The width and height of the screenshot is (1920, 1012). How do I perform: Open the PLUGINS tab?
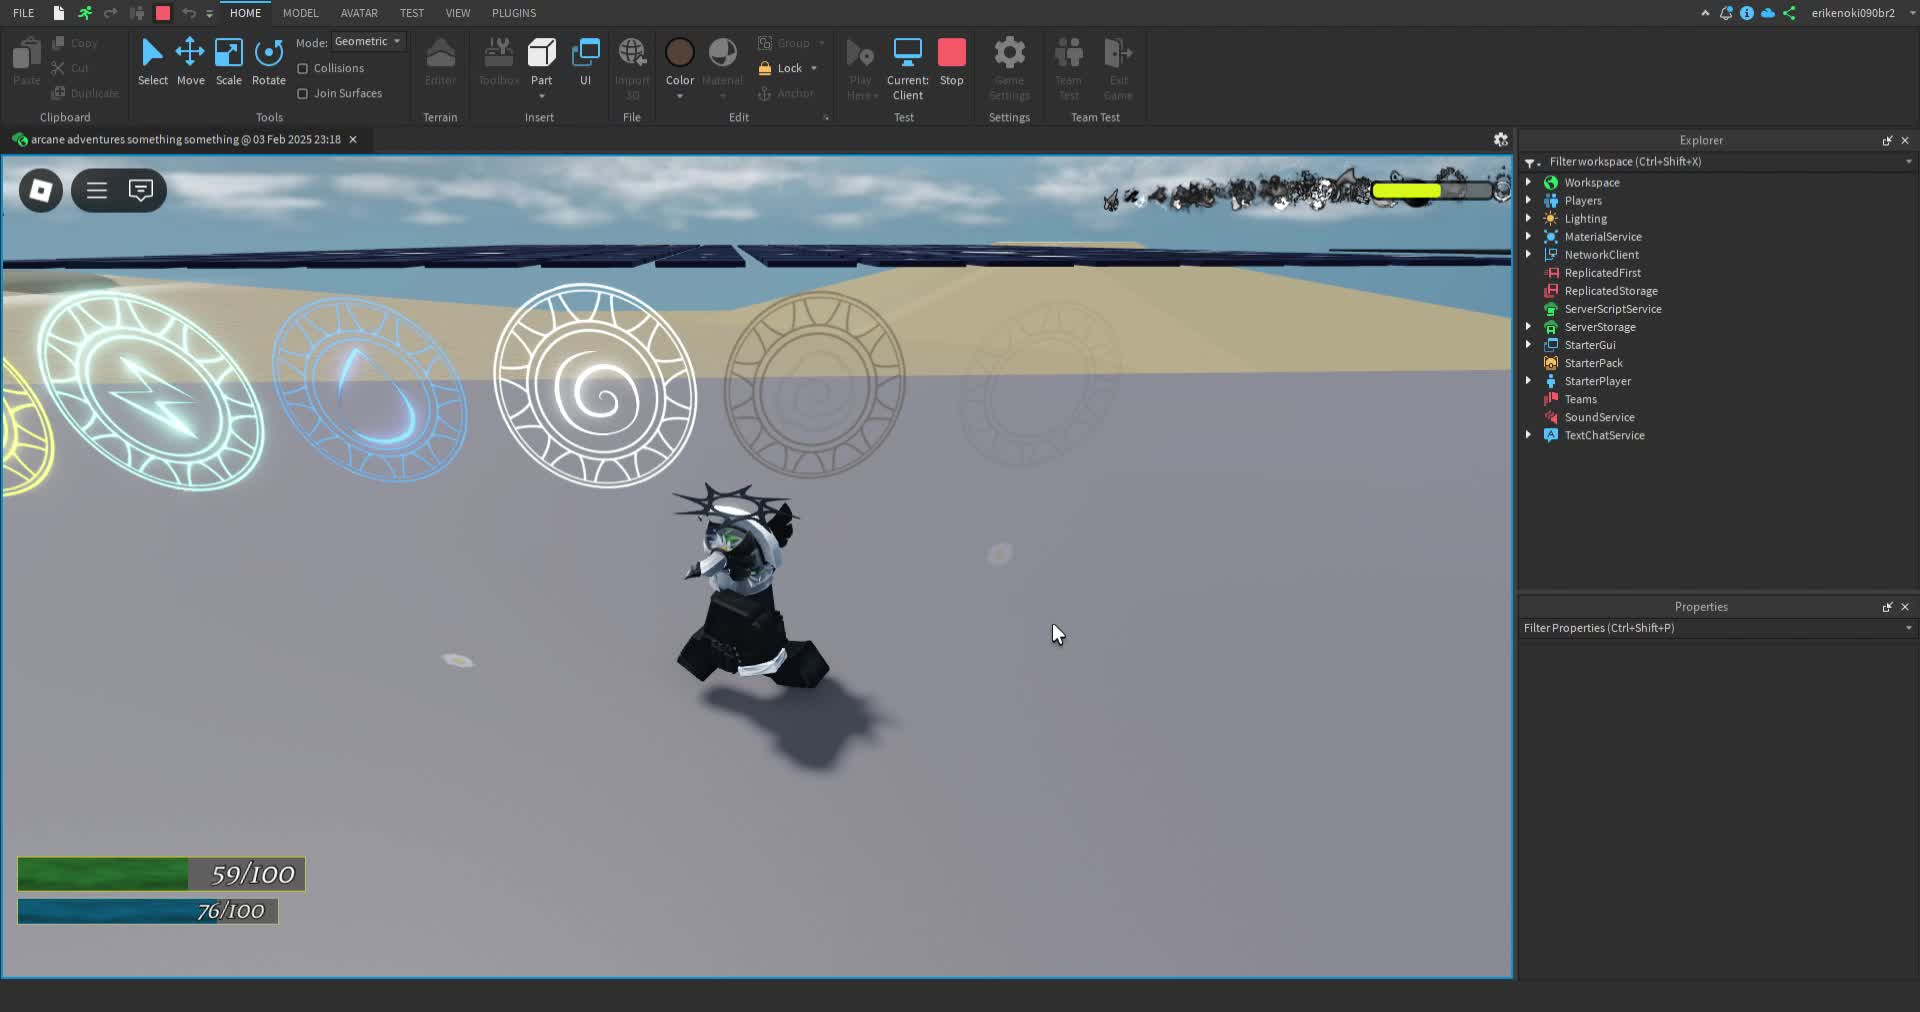513,13
